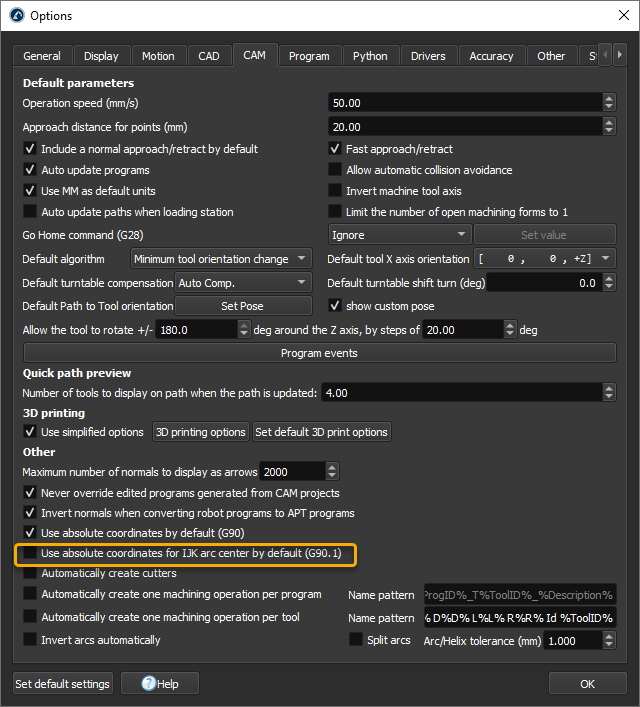Enable absolute coordinates for IJK arc center
This screenshot has width=640, height=707.
tap(31, 553)
